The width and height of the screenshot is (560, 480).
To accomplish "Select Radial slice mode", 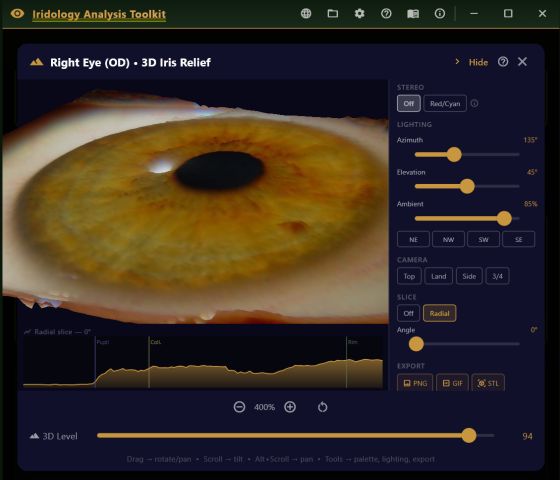I will pyautogui.click(x=439, y=313).
